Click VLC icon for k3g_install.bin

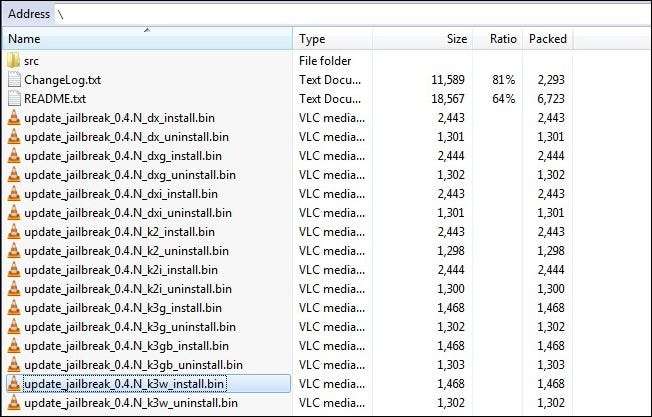pyautogui.click(x=14, y=308)
